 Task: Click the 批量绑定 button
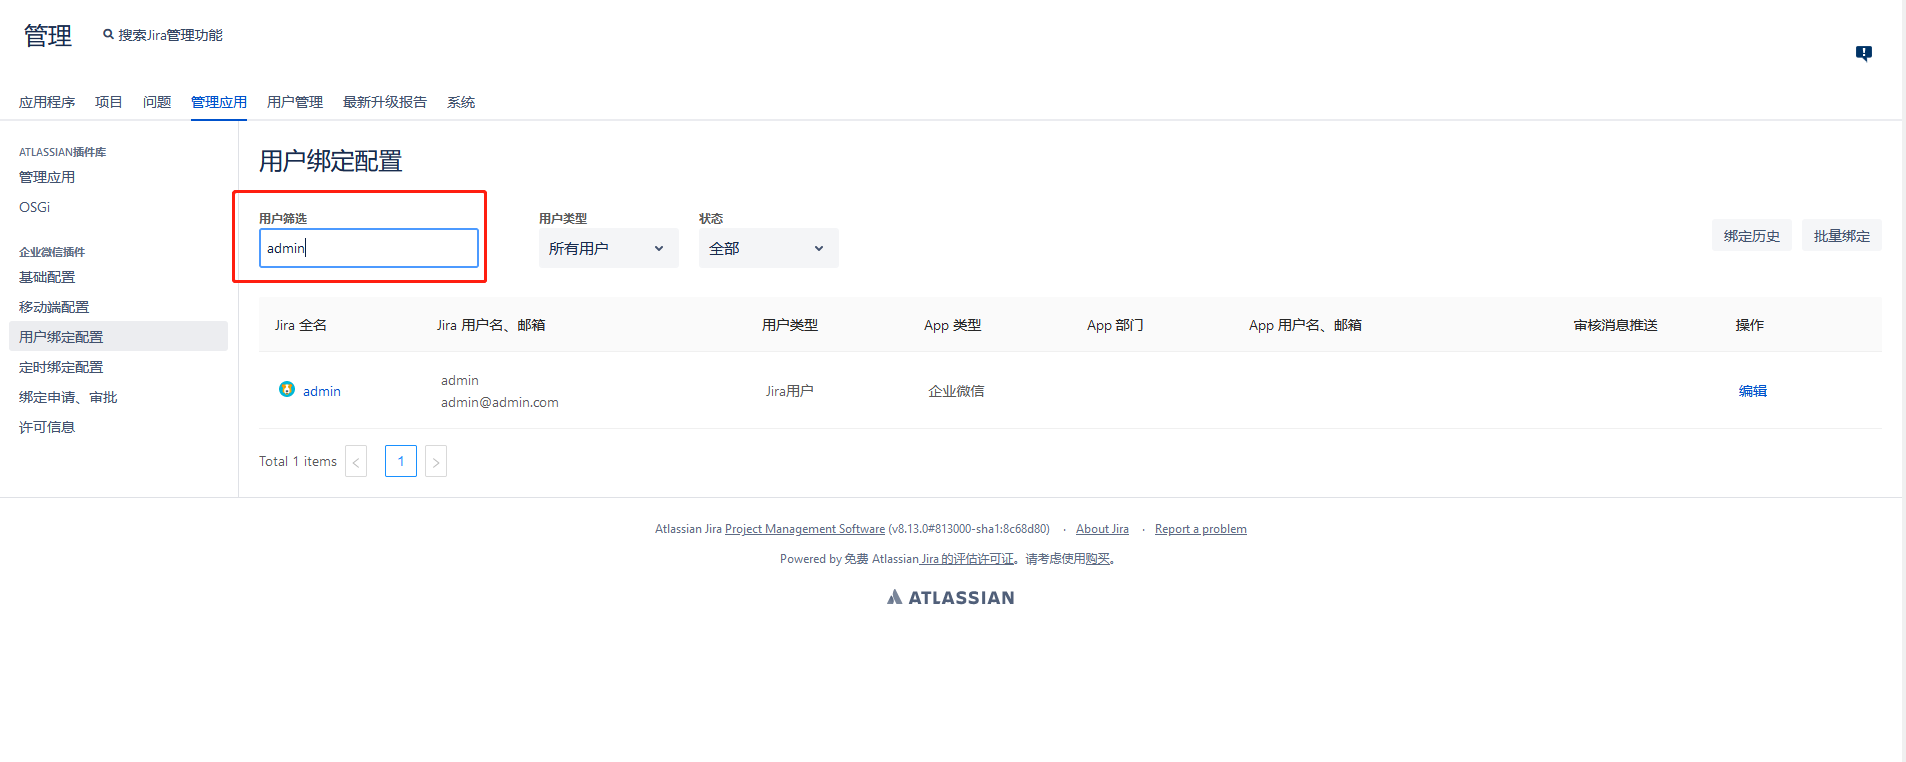click(x=1841, y=236)
